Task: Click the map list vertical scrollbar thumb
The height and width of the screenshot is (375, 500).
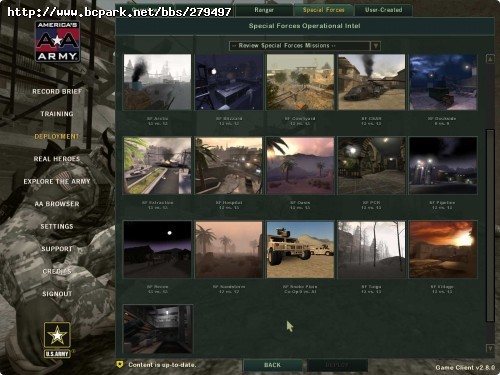Action: (490, 226)
